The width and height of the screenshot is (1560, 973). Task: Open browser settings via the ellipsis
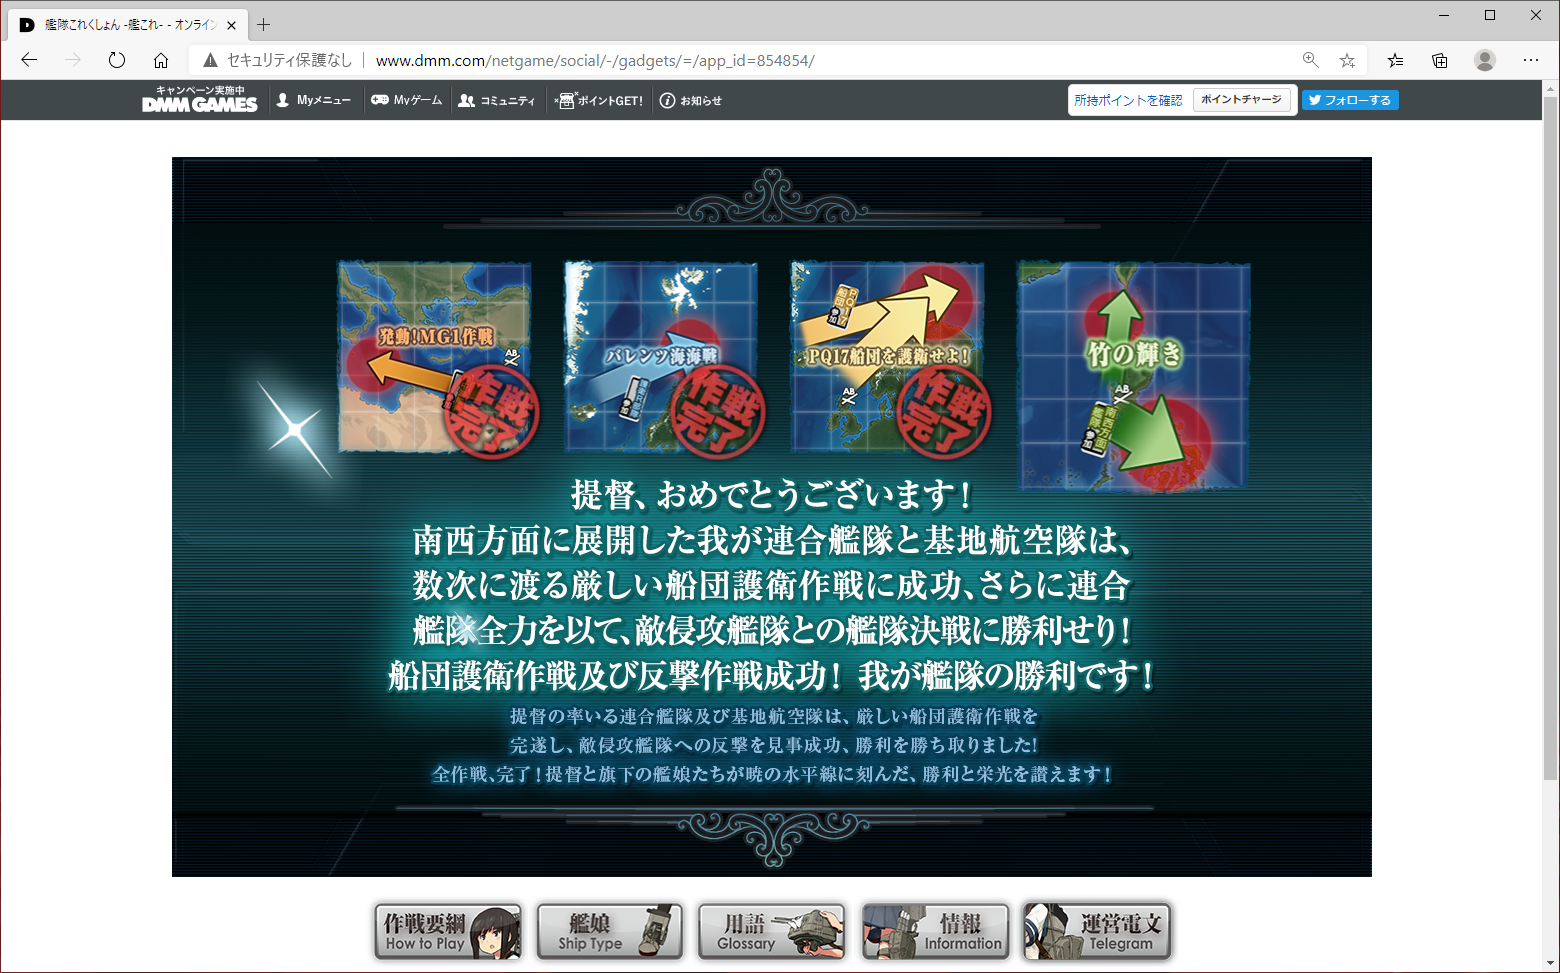(1531, 60)
